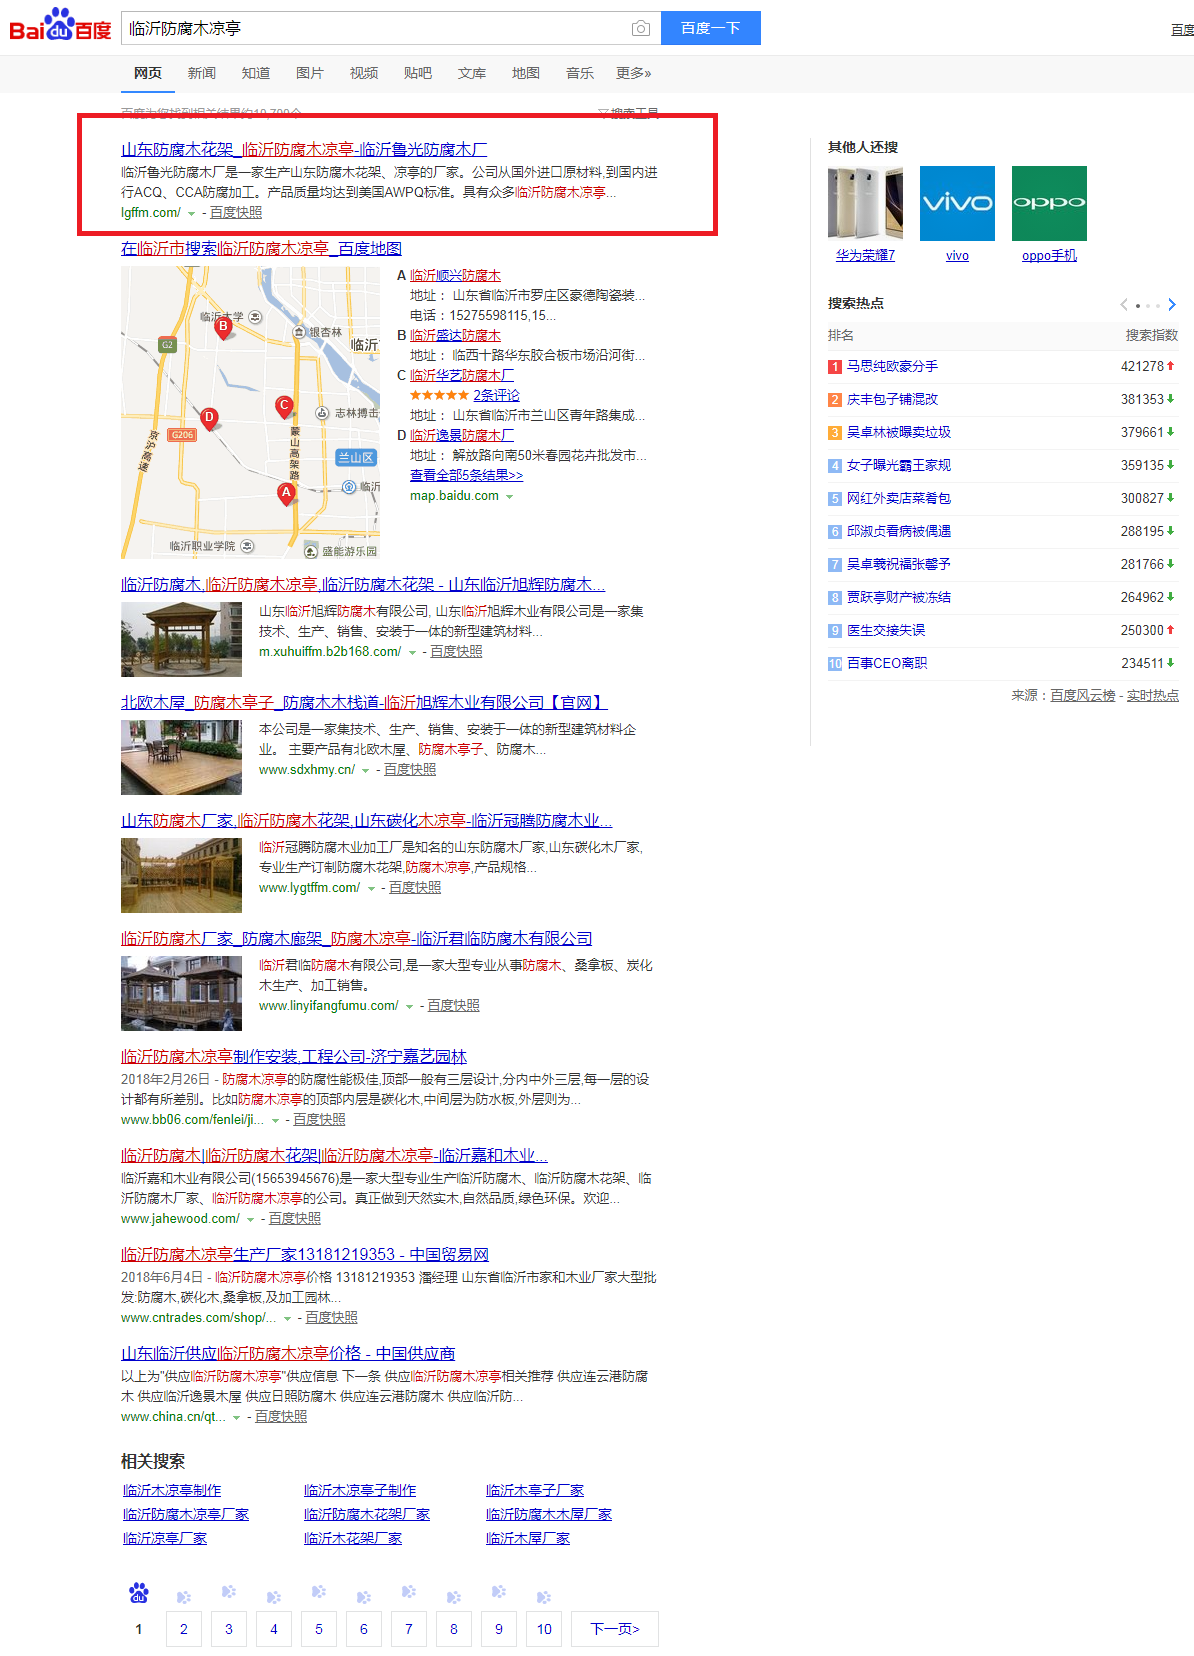Expand dropdown arrow next to lgffm.com
This screenshot has height=1656, width=1194.
(x=192, y=214)
